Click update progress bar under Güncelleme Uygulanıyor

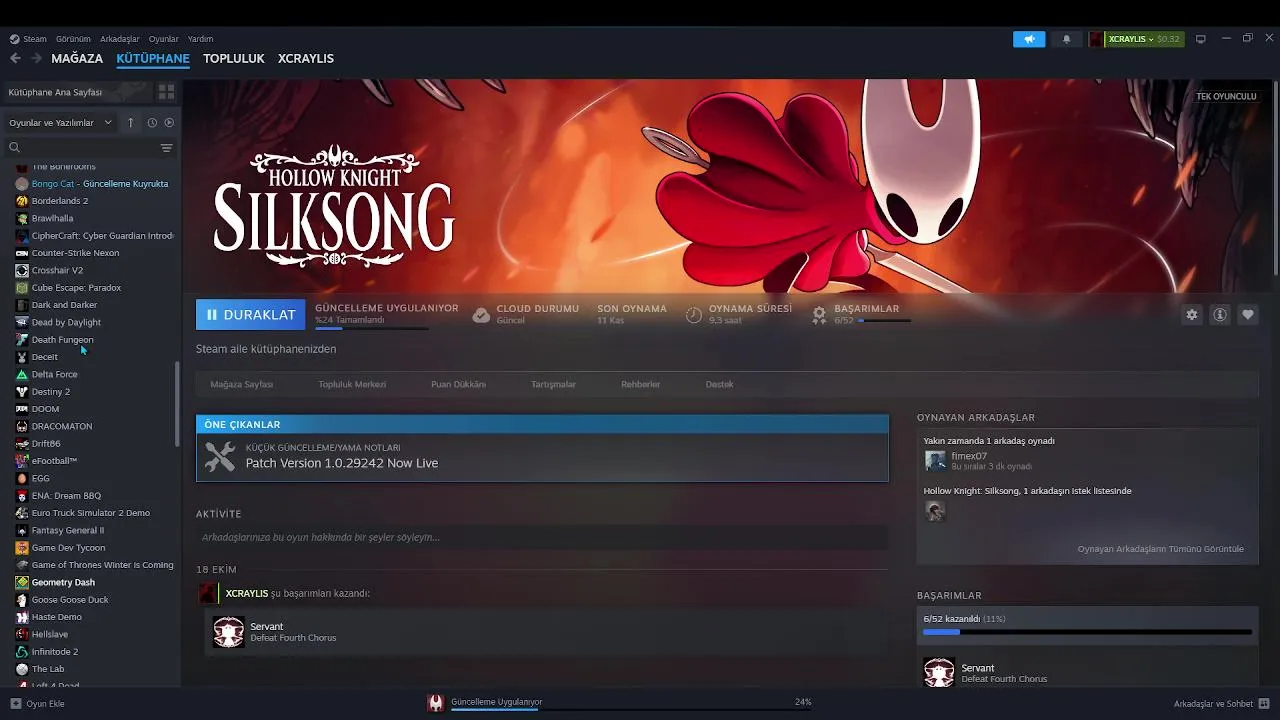pos(371,327)
